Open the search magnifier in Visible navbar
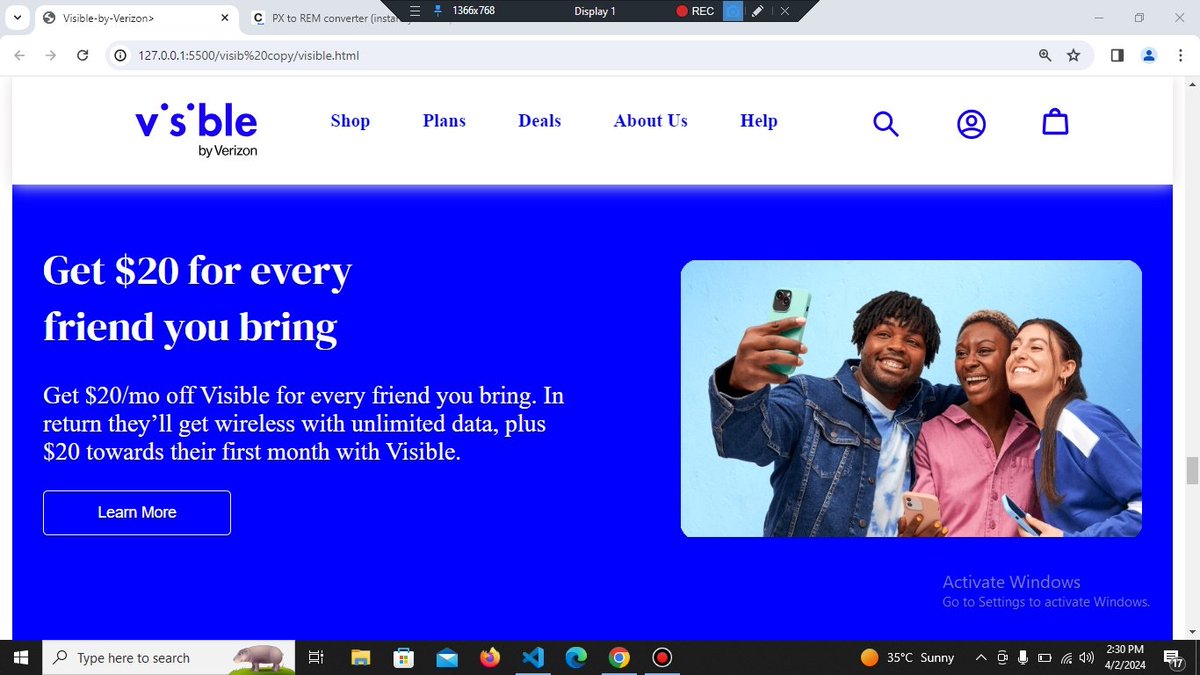1200x675 pixels. 886,123
